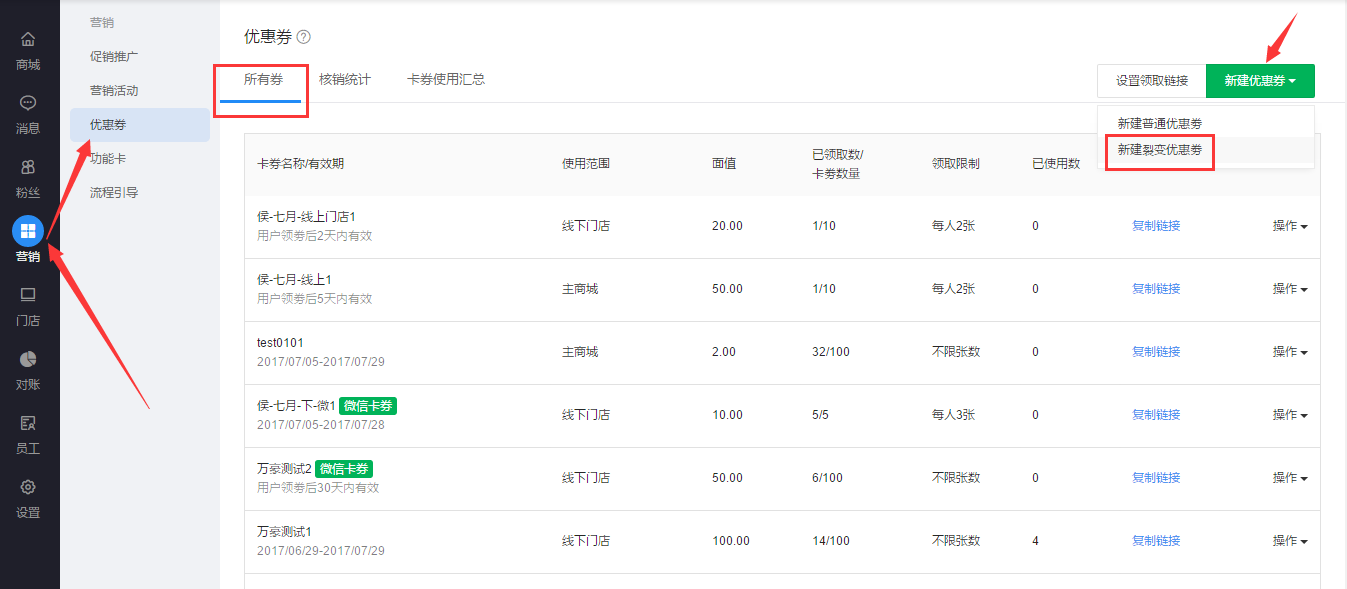Screen dimensions: 1347x589
Task: Click 复制链接 for 侯-七月-线上1 coupon
Action: pyautogui.click(x=1156, y=289)
